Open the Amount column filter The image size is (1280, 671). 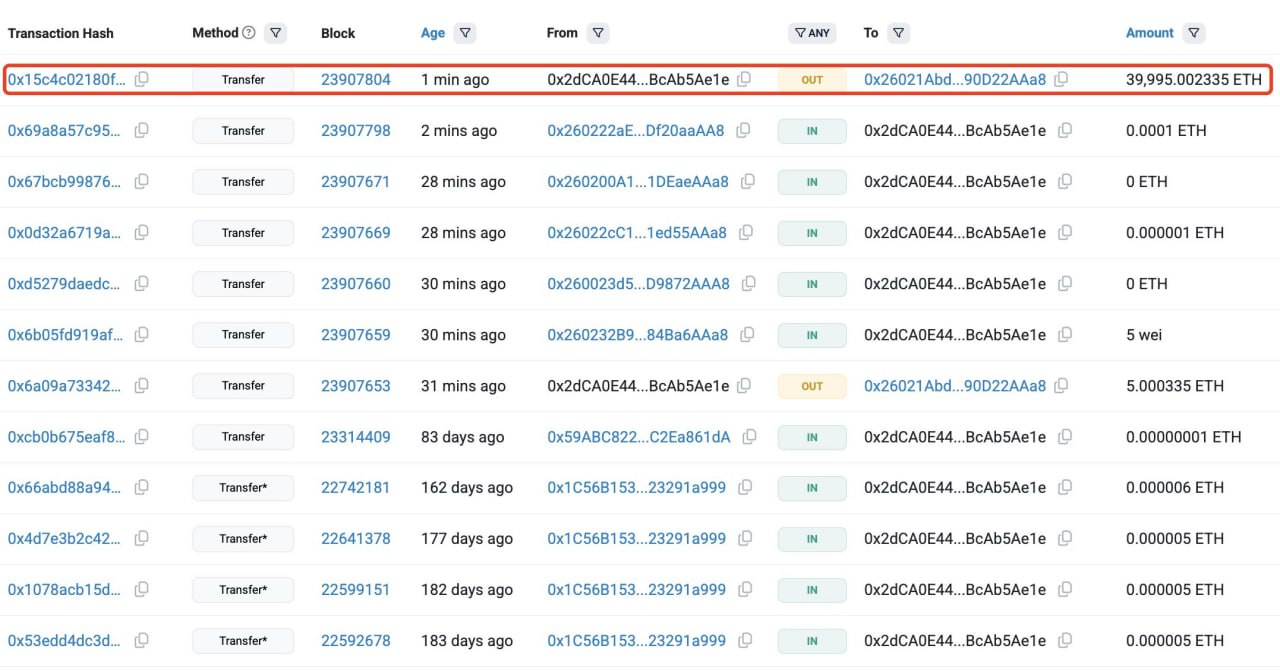[x=1193, y=33]
